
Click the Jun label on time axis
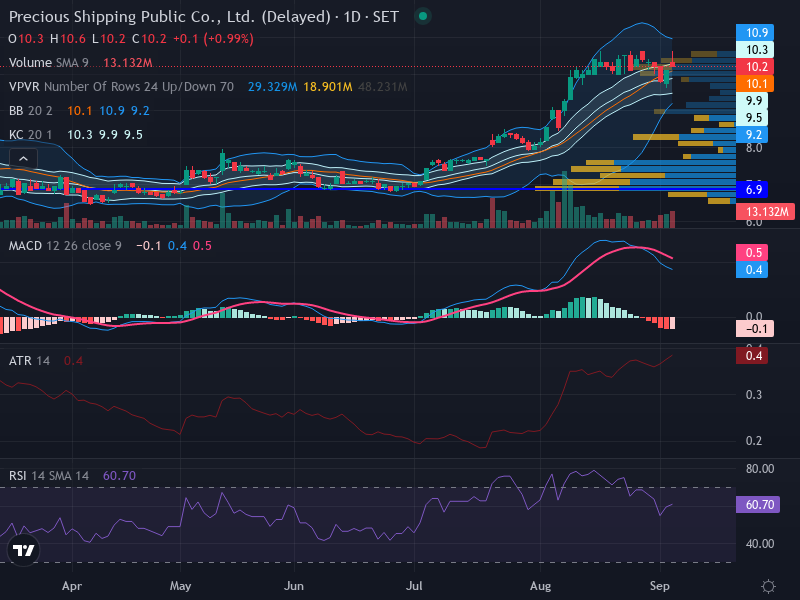tap(293, 586)
